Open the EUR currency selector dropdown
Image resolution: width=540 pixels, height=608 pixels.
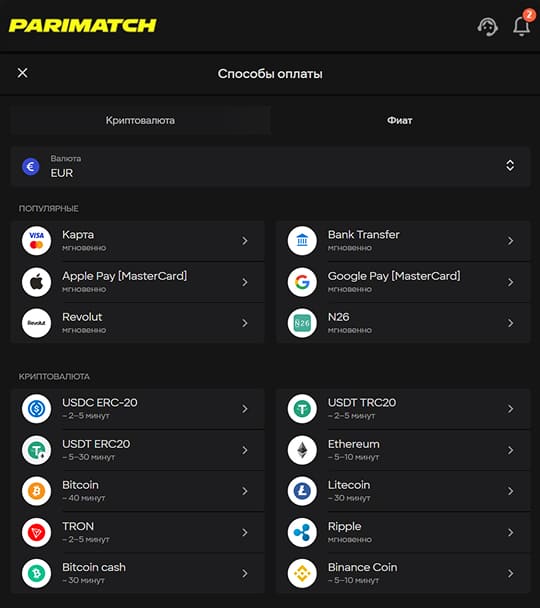click(x=270, y=166)
